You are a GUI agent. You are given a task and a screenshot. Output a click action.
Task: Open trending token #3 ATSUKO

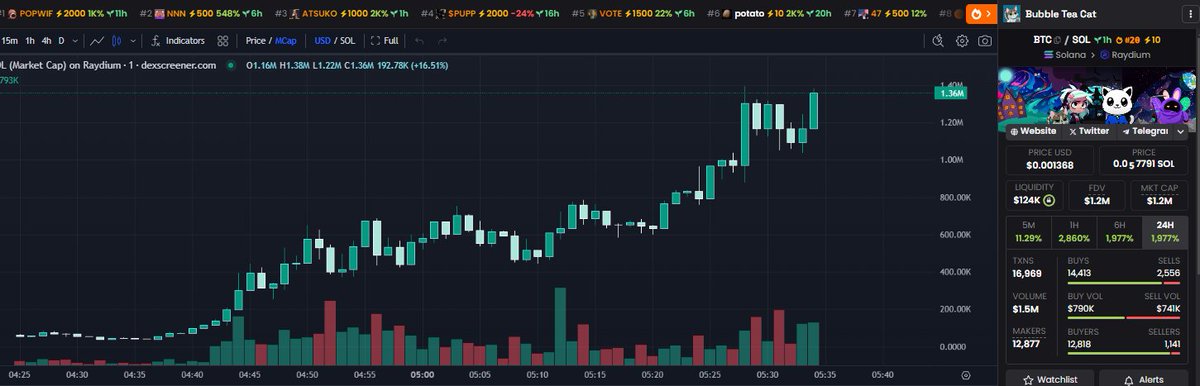[341, 14]
